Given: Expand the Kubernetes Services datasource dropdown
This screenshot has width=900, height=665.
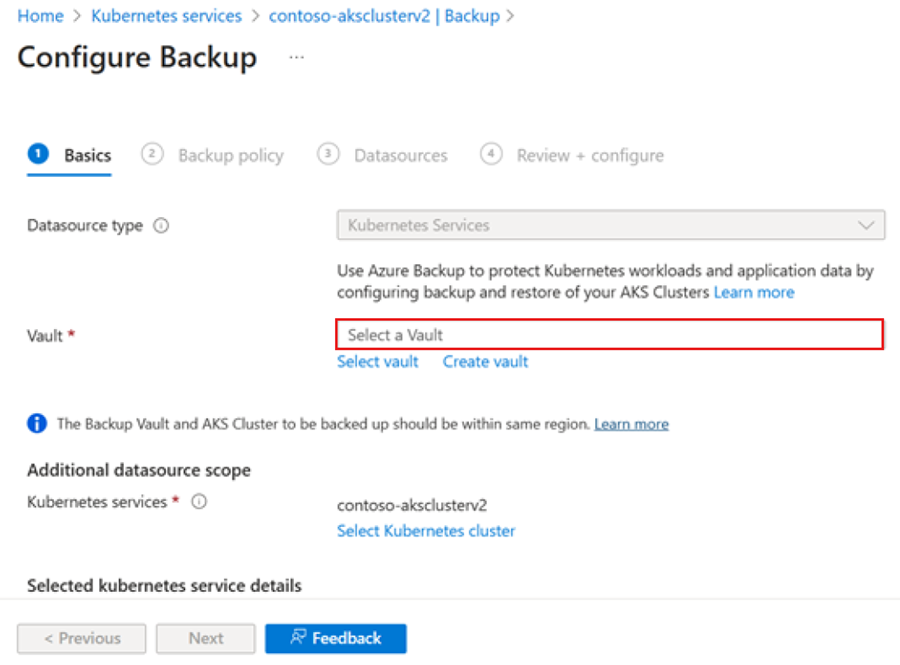Looking at the screenshot, I should tap(611, 225).
